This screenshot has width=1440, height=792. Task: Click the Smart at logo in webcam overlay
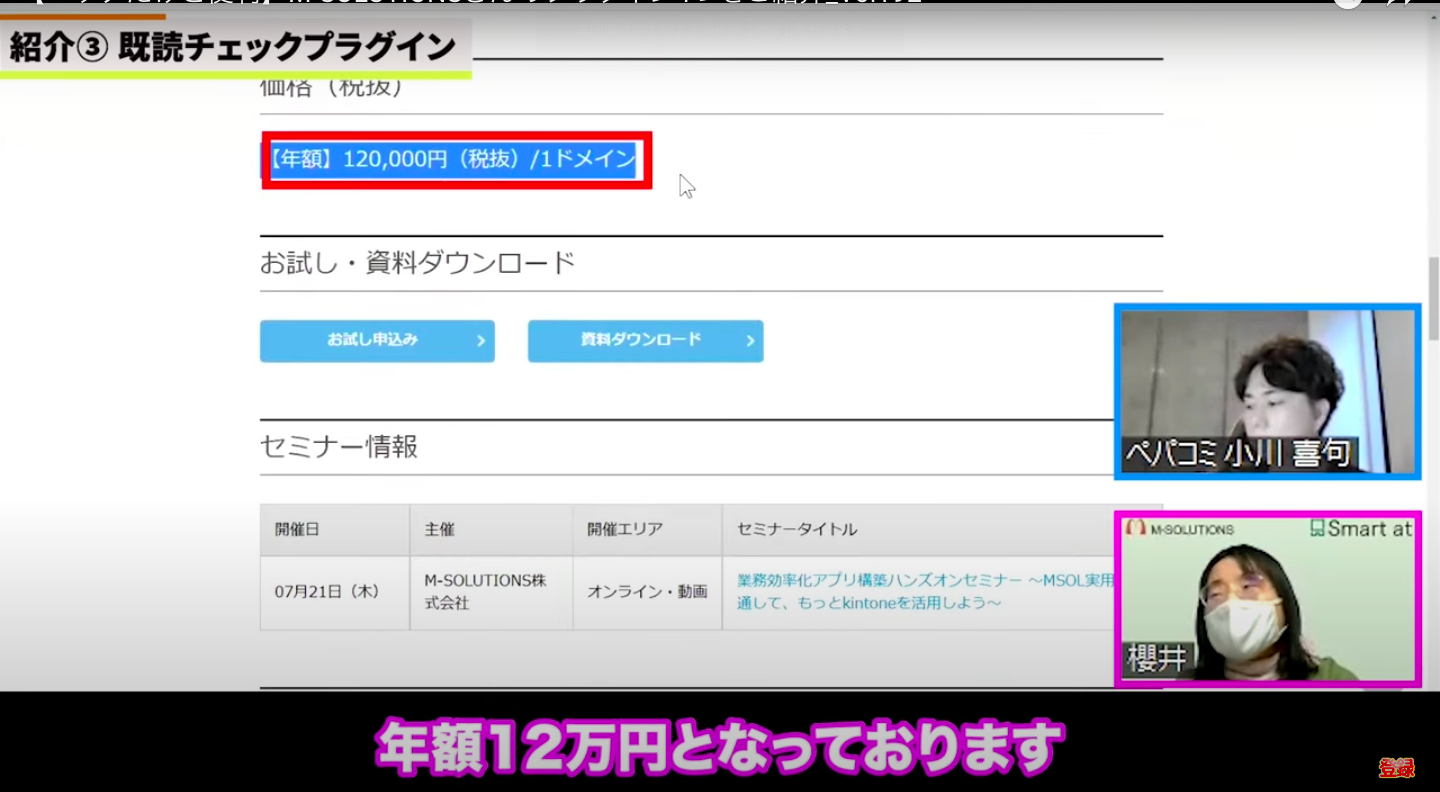coord(1361,529)
